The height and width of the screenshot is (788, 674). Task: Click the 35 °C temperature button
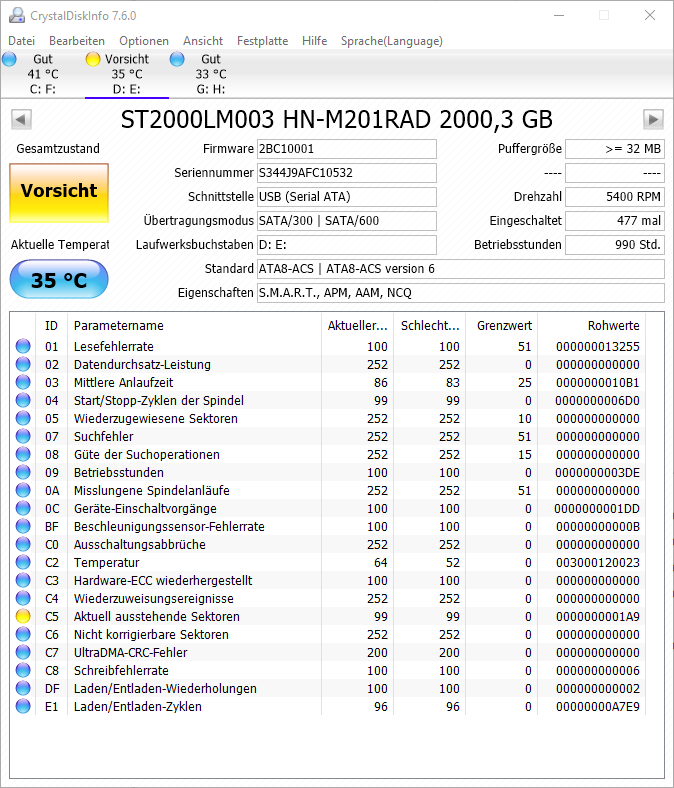59,279
